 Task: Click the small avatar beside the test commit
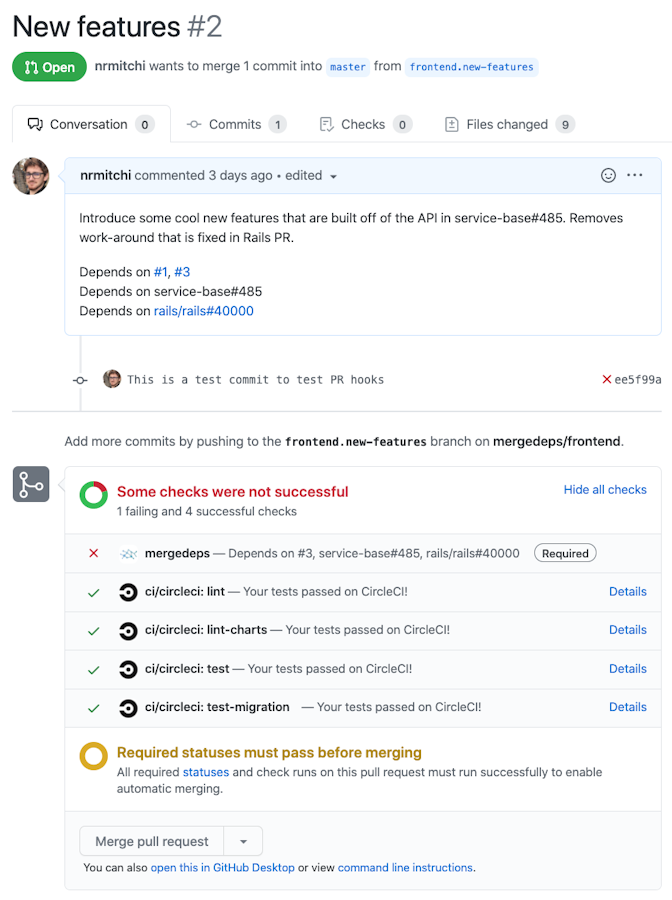point(112,379)
